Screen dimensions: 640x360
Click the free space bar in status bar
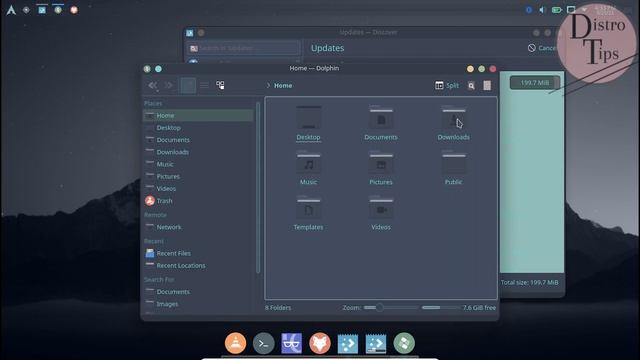441,307
